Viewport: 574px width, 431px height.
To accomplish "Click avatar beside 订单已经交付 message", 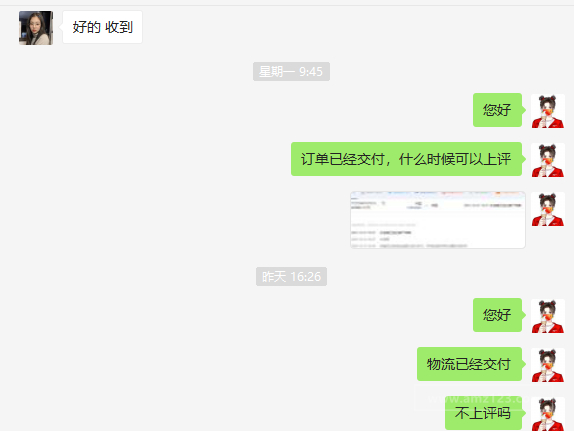I will (548, 160).
